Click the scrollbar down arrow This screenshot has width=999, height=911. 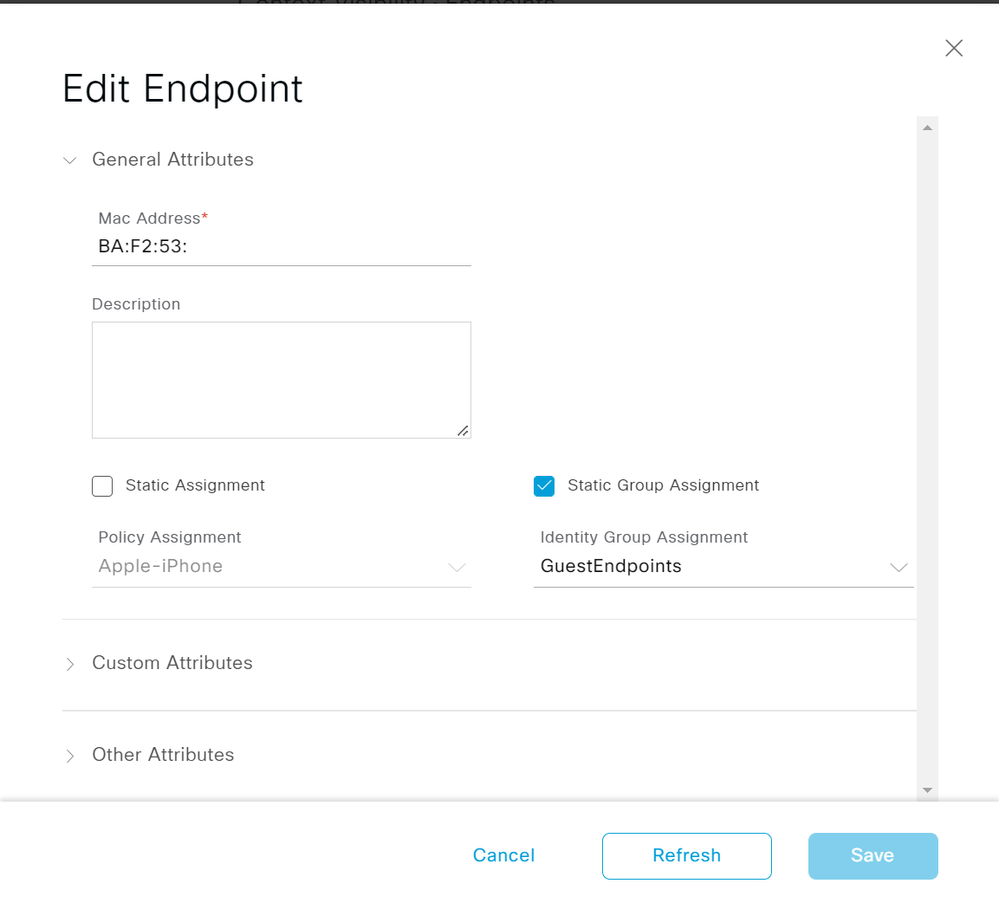[x=928, y=790]
